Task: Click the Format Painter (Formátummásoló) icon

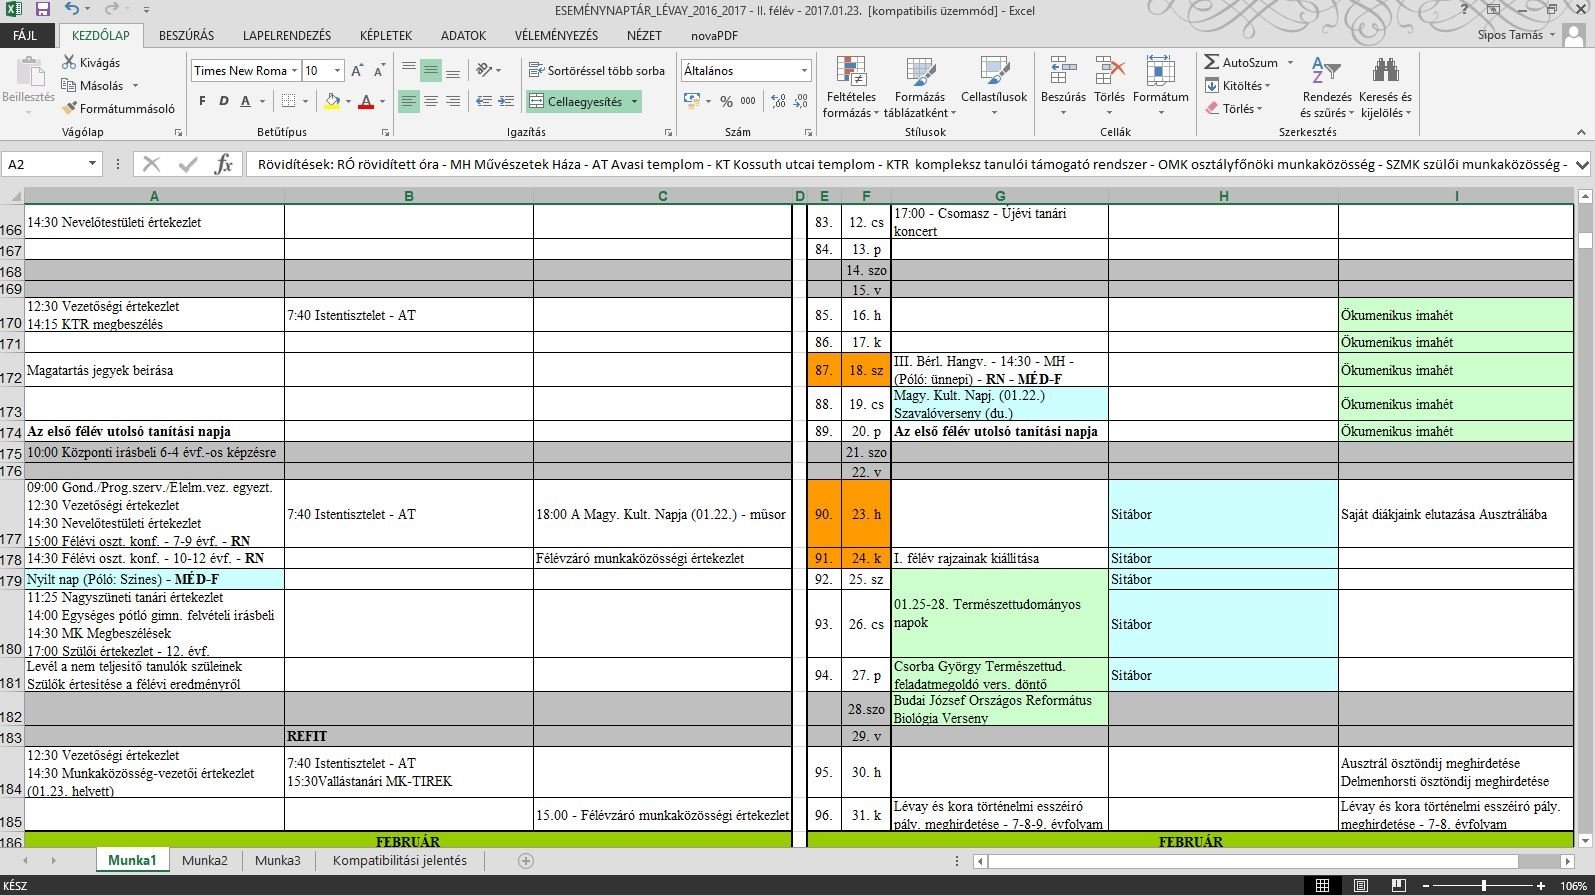Action: [70, 108]
